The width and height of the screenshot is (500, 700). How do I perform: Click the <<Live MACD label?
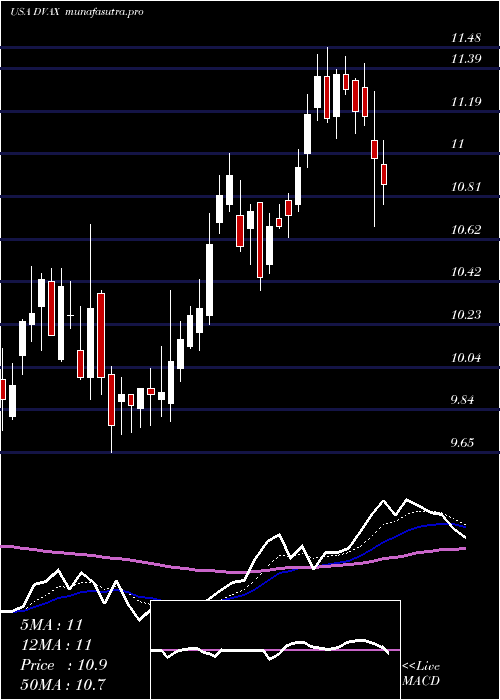pyautogui.click(x=421, y=674)
